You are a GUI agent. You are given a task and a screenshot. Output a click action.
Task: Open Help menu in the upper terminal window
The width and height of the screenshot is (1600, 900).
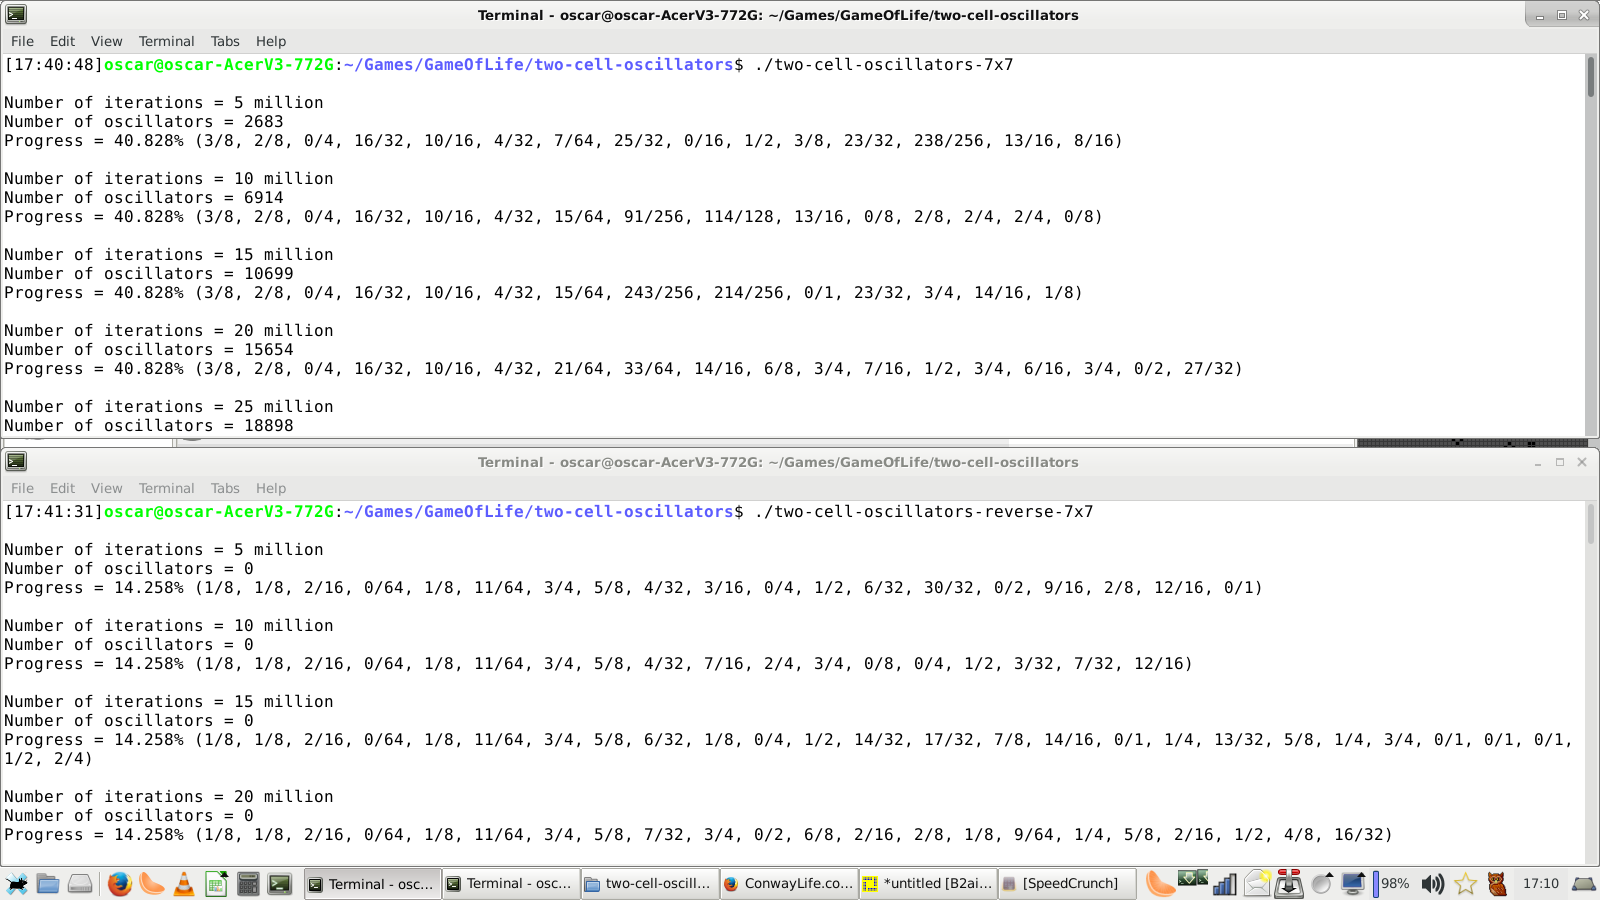tap(271, 41)
